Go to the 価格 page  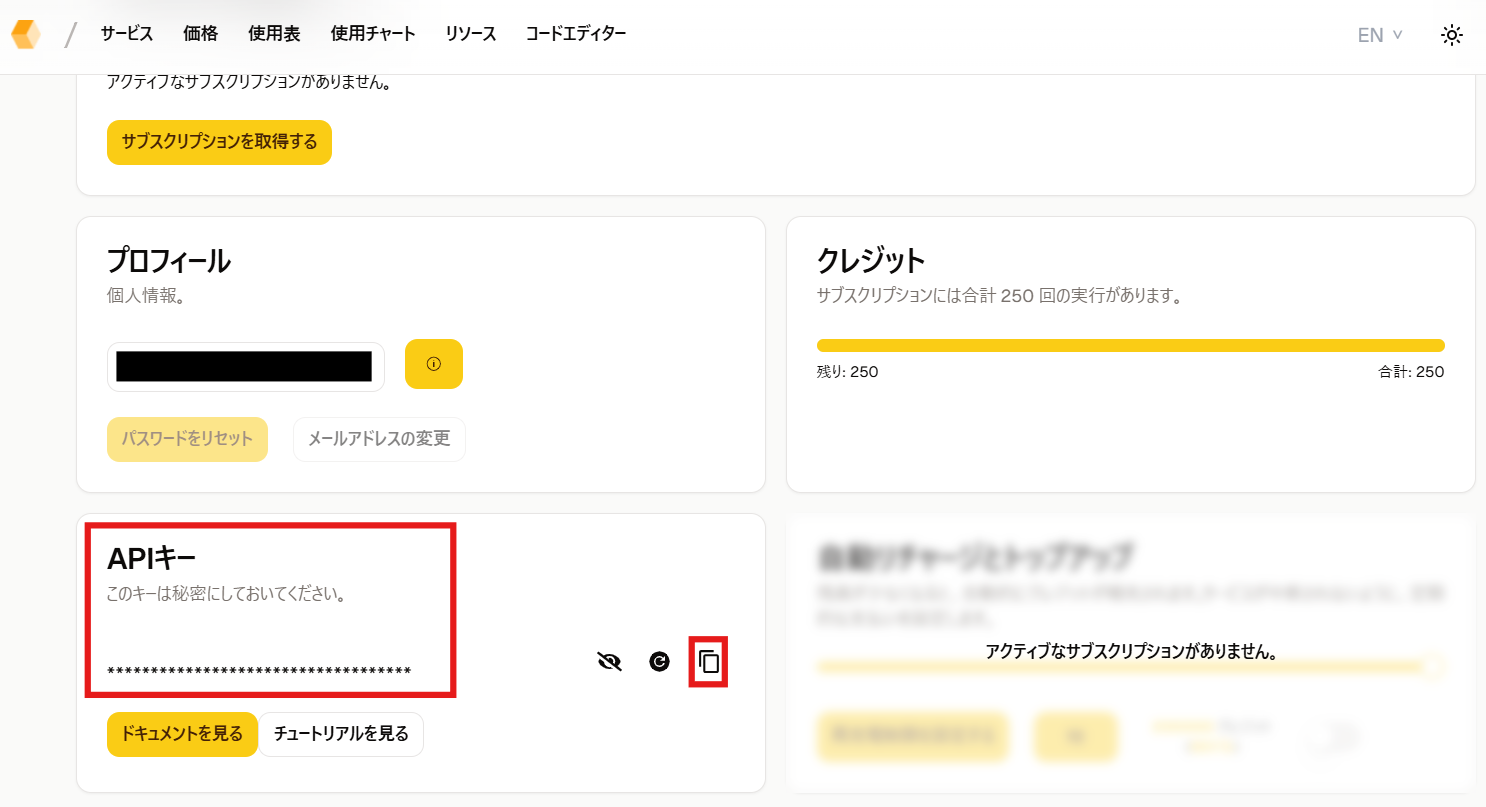200,34
